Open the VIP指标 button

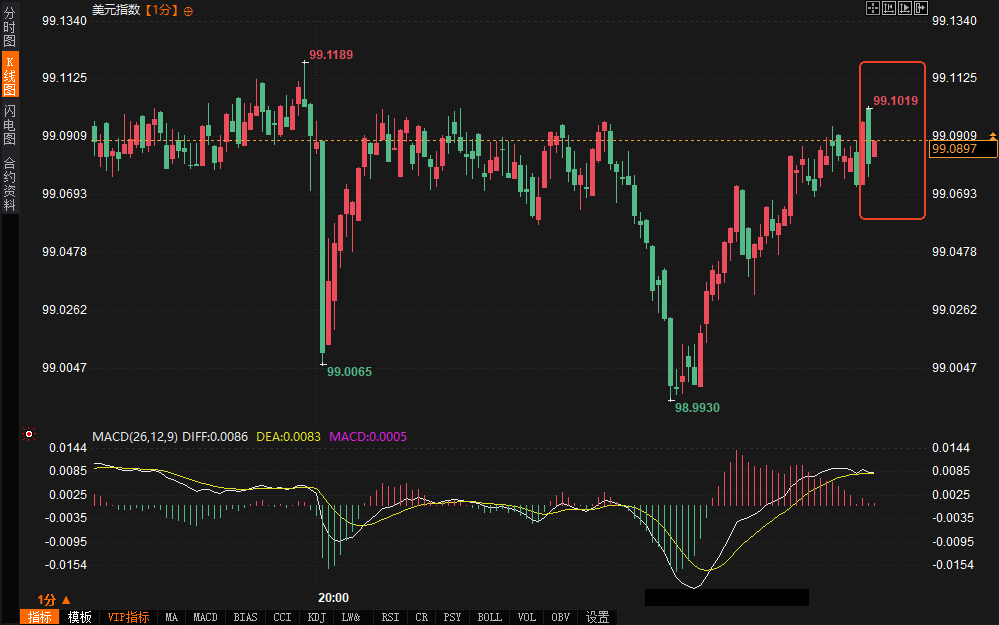point(128,617)
